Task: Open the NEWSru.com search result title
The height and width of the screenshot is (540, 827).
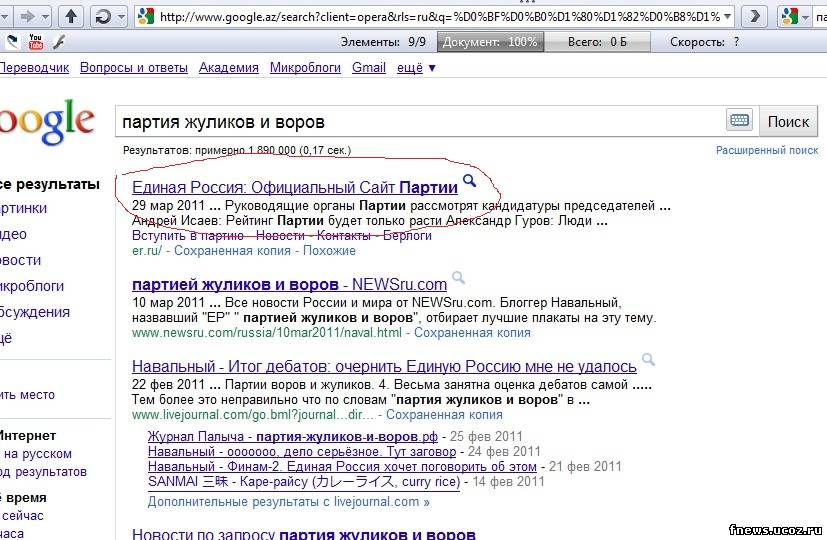Action: 289,284
